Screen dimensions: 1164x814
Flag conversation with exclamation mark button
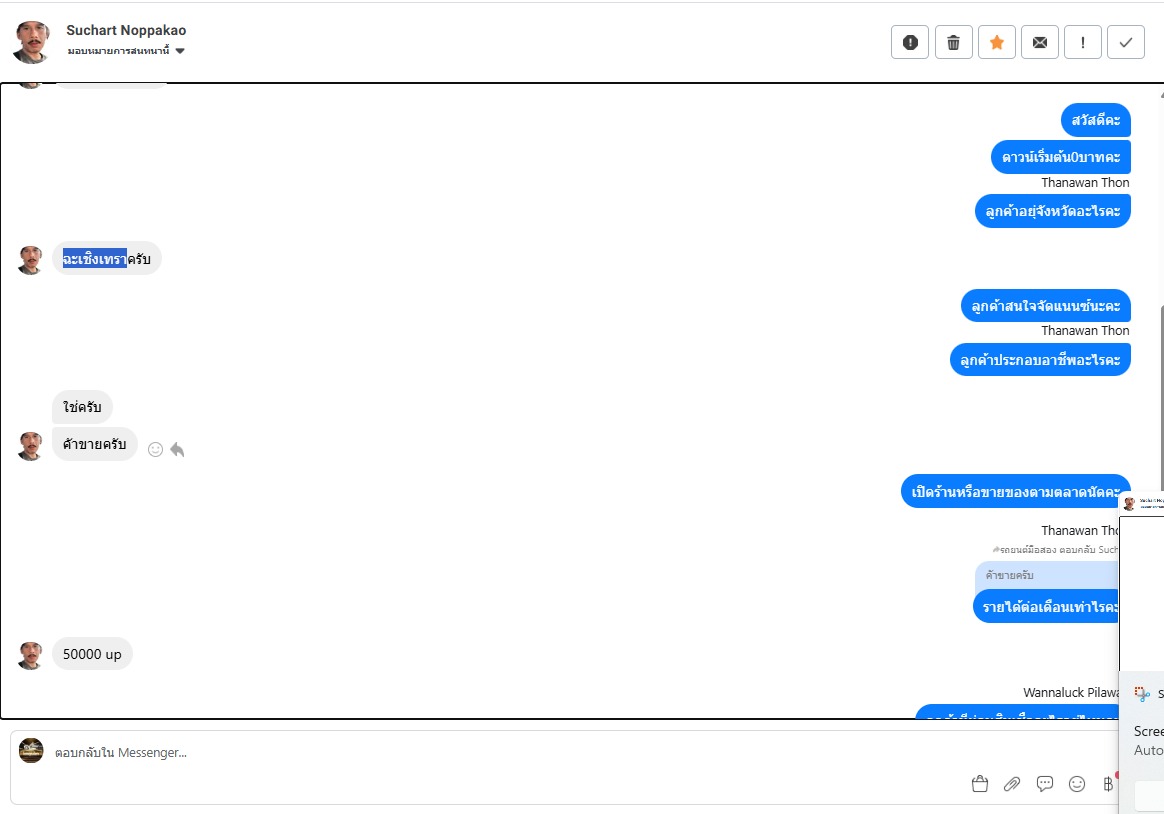click(x=1083, y=42)
